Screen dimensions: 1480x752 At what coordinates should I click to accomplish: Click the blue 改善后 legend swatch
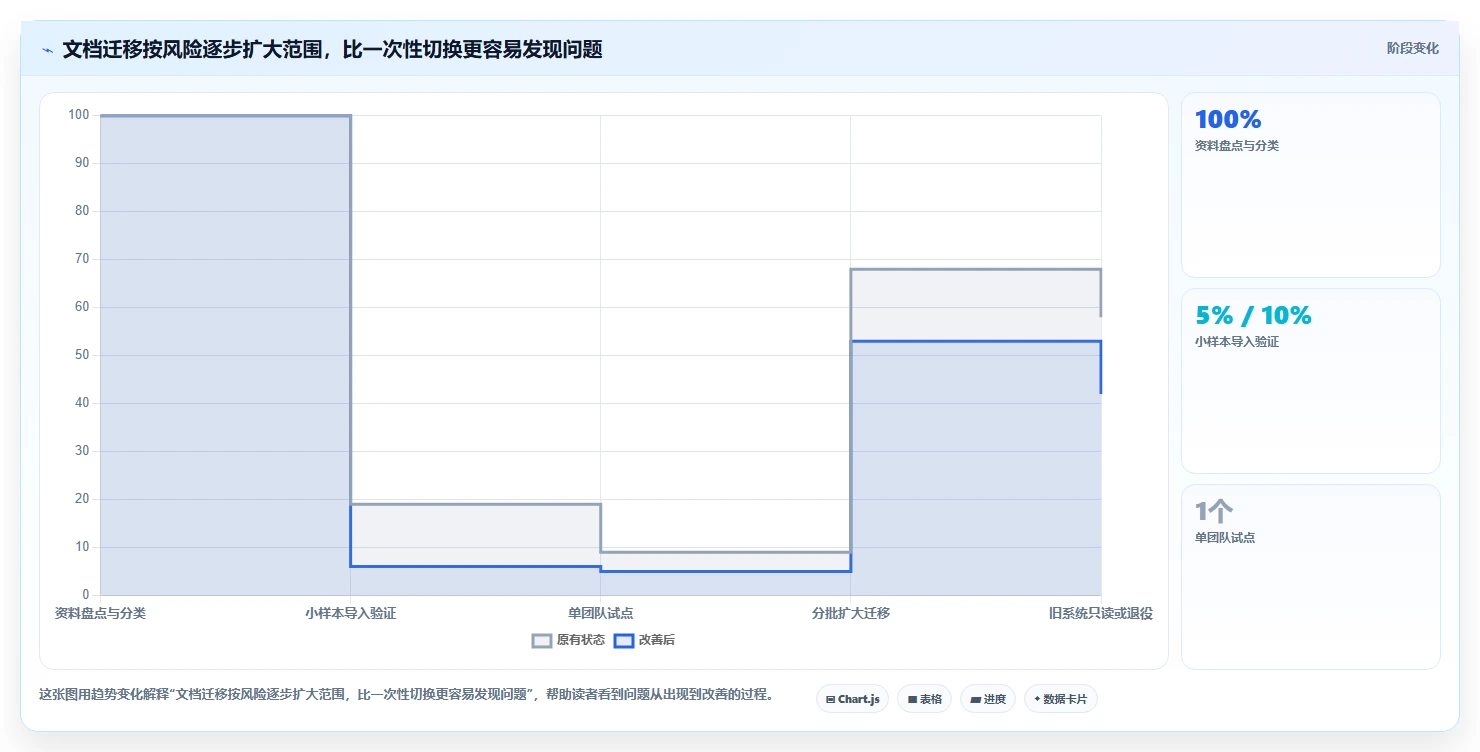point(624,640)
